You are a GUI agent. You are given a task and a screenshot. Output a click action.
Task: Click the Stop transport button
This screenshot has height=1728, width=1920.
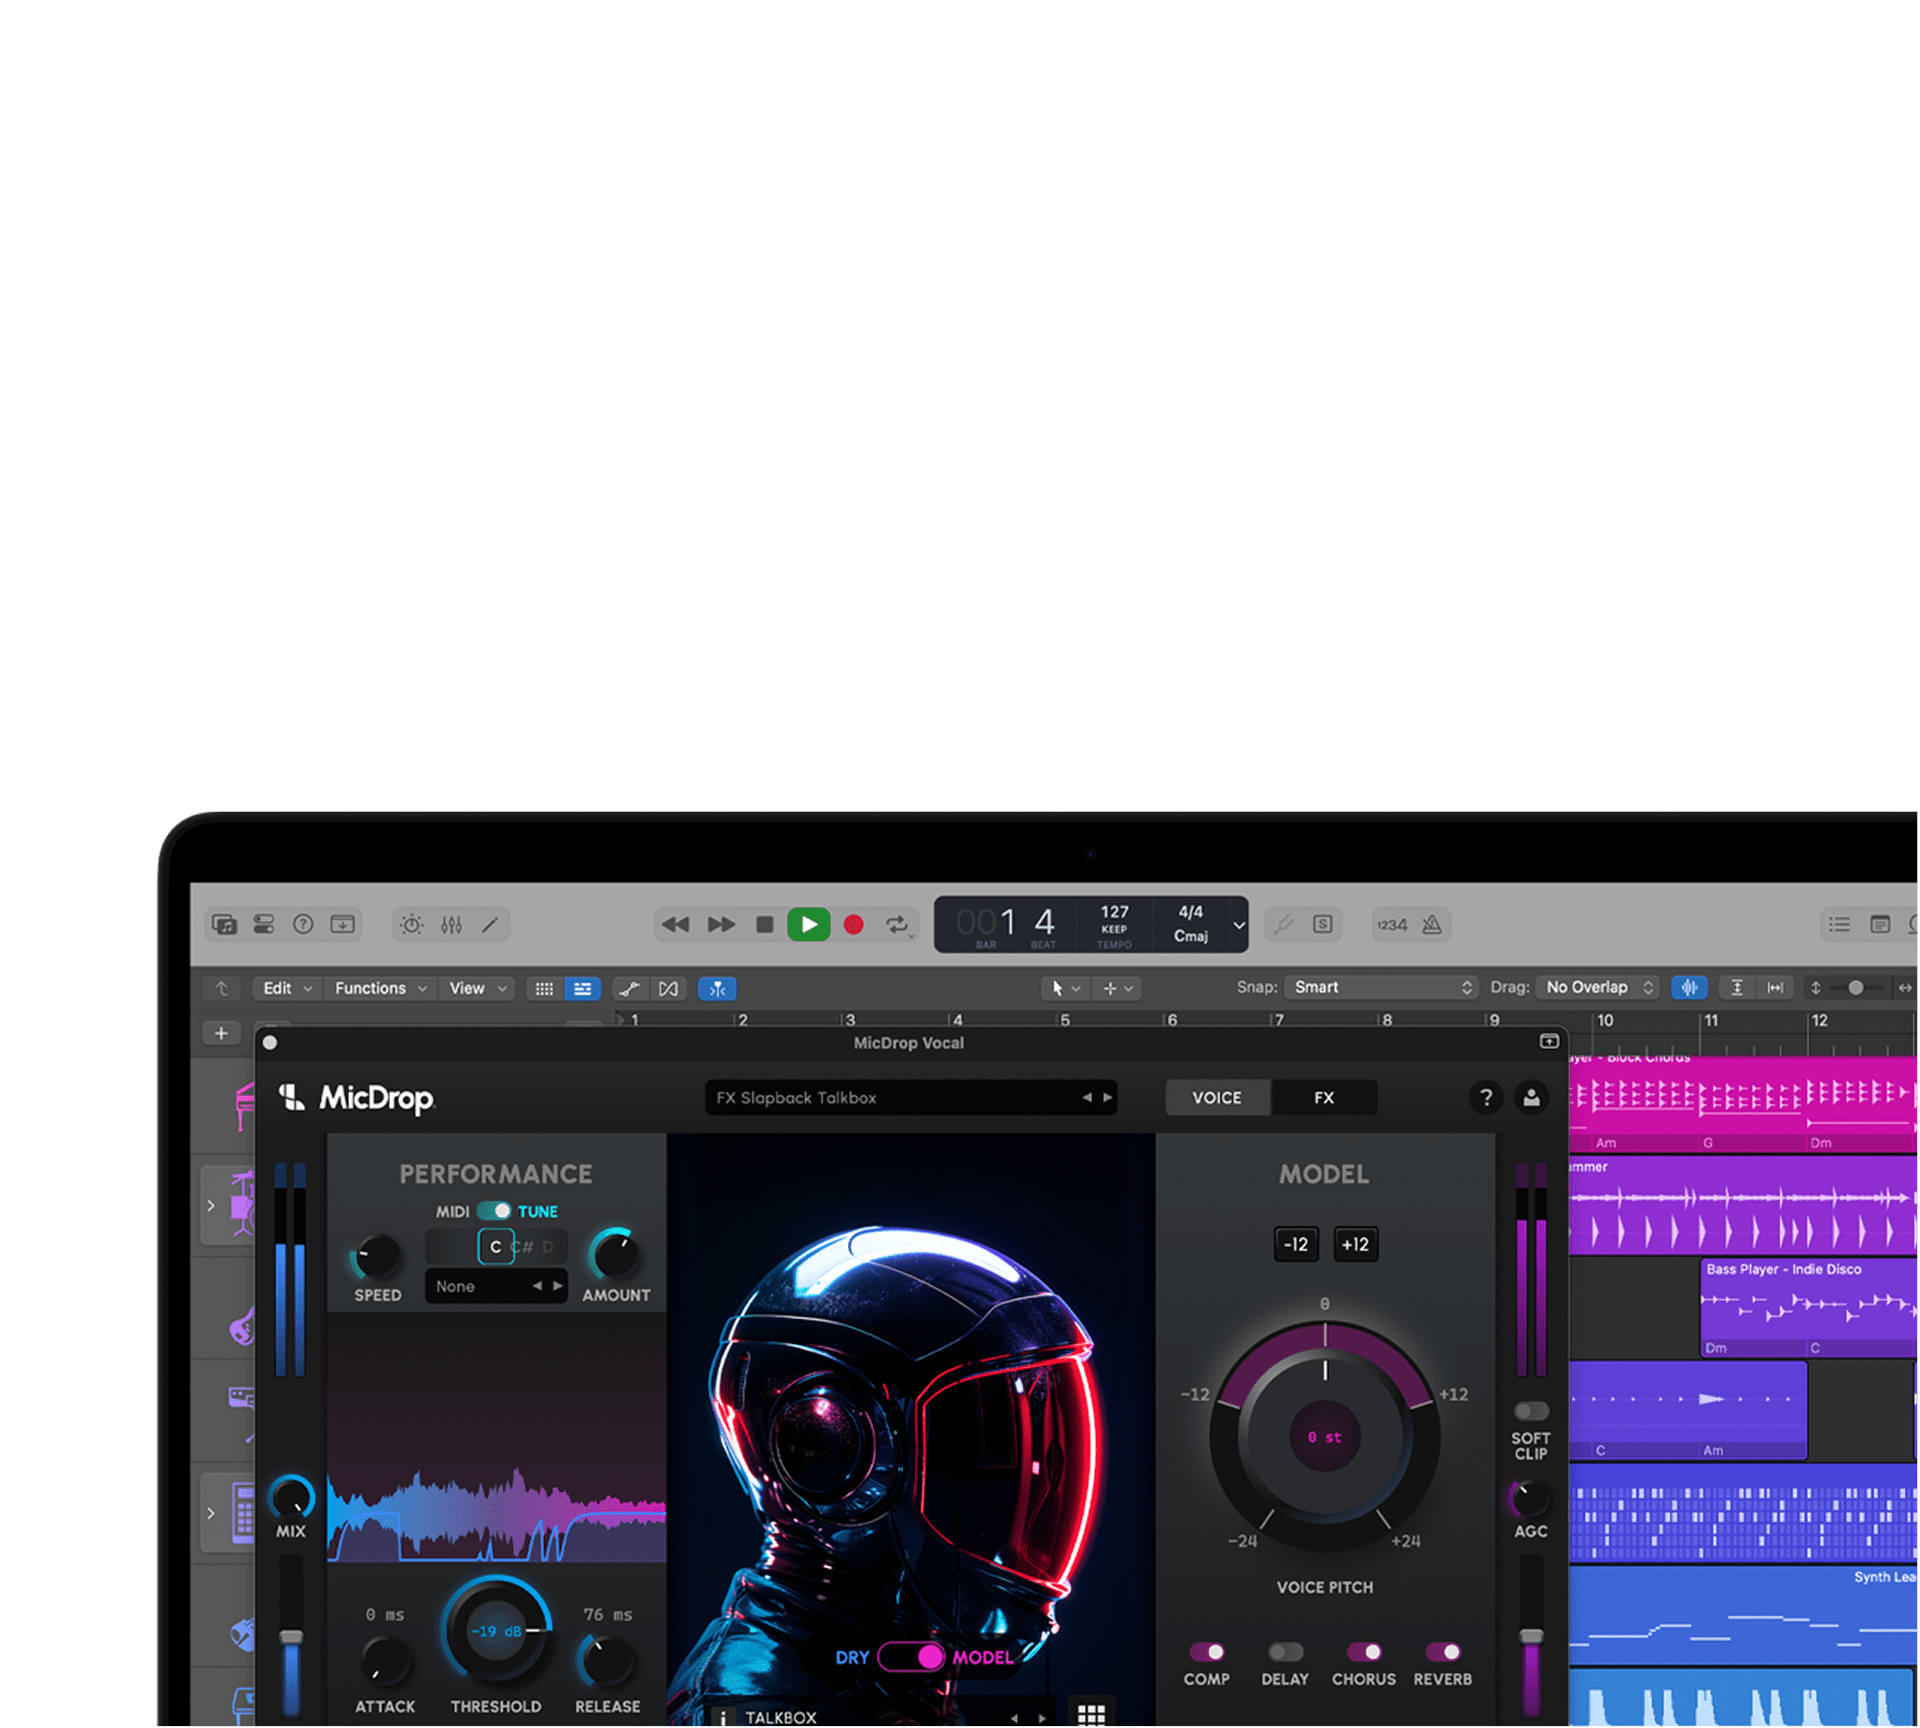tap(764, 924)
